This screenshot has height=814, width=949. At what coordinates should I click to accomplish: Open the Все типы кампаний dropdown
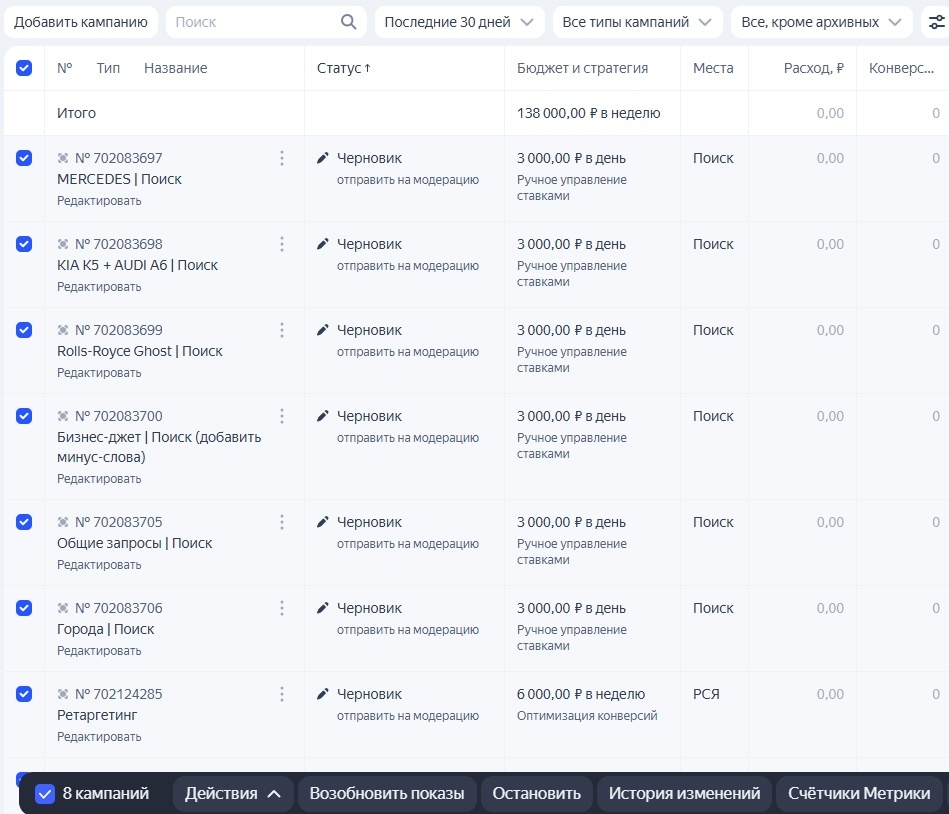[637, 22]
